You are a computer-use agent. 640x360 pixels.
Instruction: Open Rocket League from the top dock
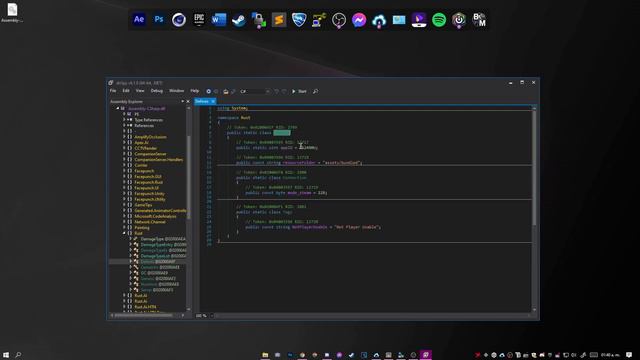tap(299, 20)
